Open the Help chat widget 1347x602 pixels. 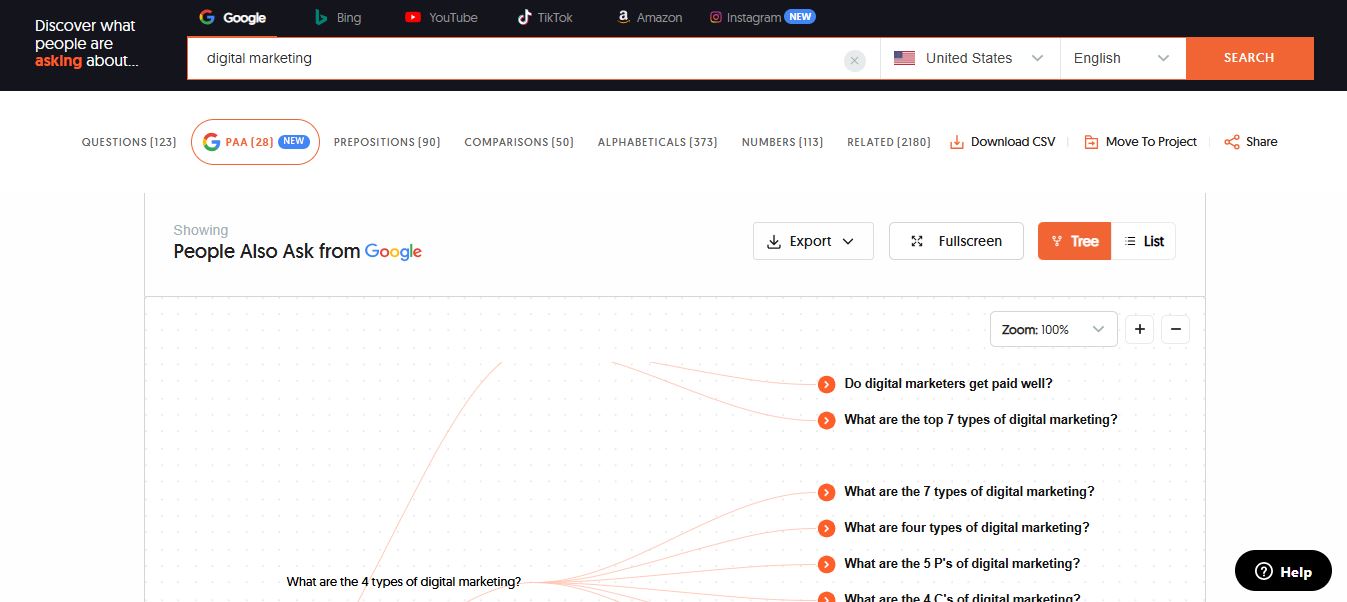tap(1282, 571)
